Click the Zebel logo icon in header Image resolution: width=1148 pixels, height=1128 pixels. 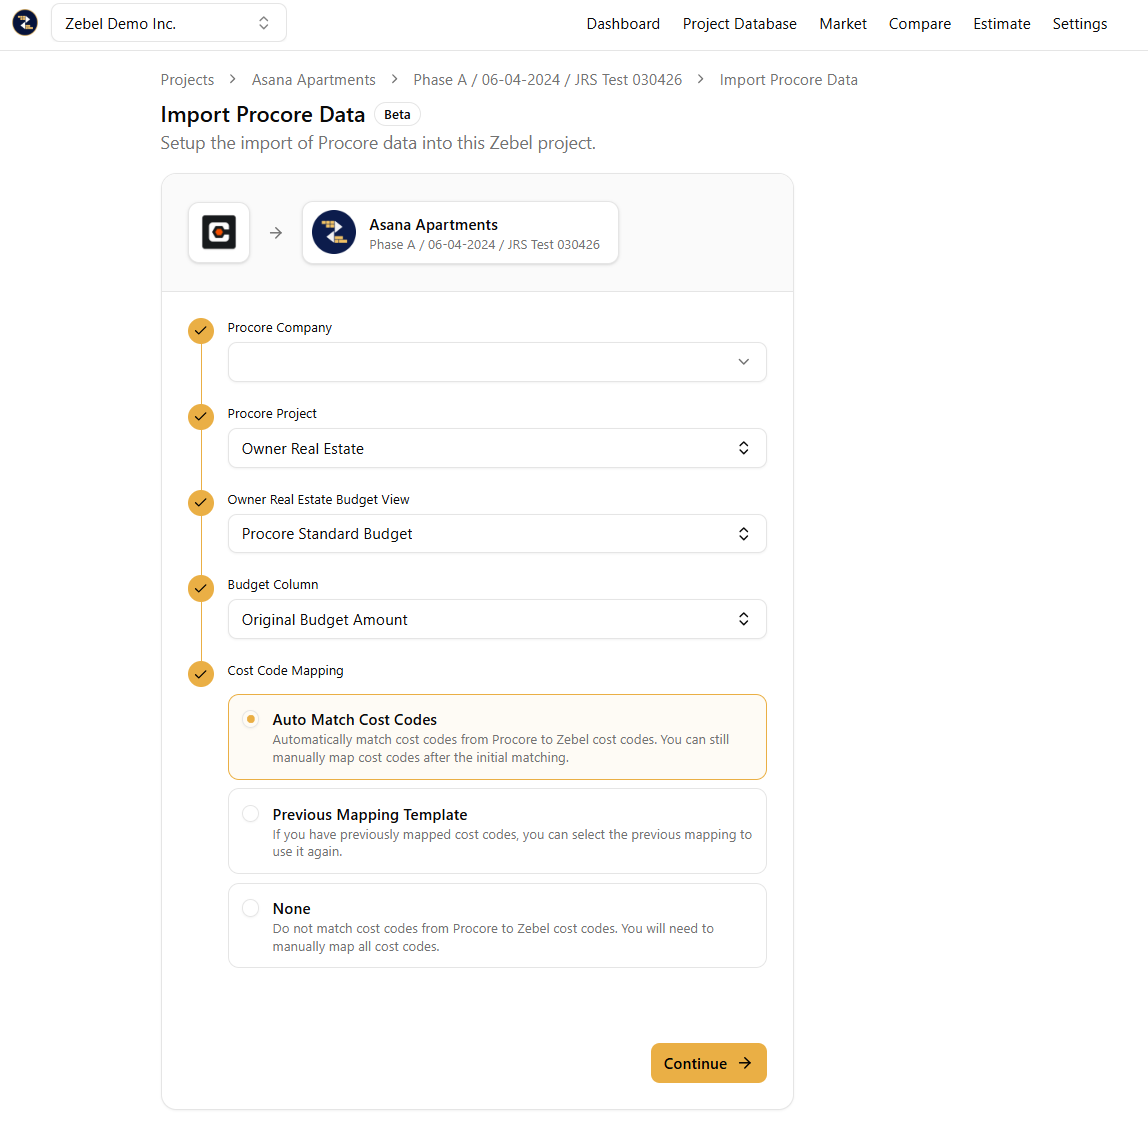tap(25, 23)
